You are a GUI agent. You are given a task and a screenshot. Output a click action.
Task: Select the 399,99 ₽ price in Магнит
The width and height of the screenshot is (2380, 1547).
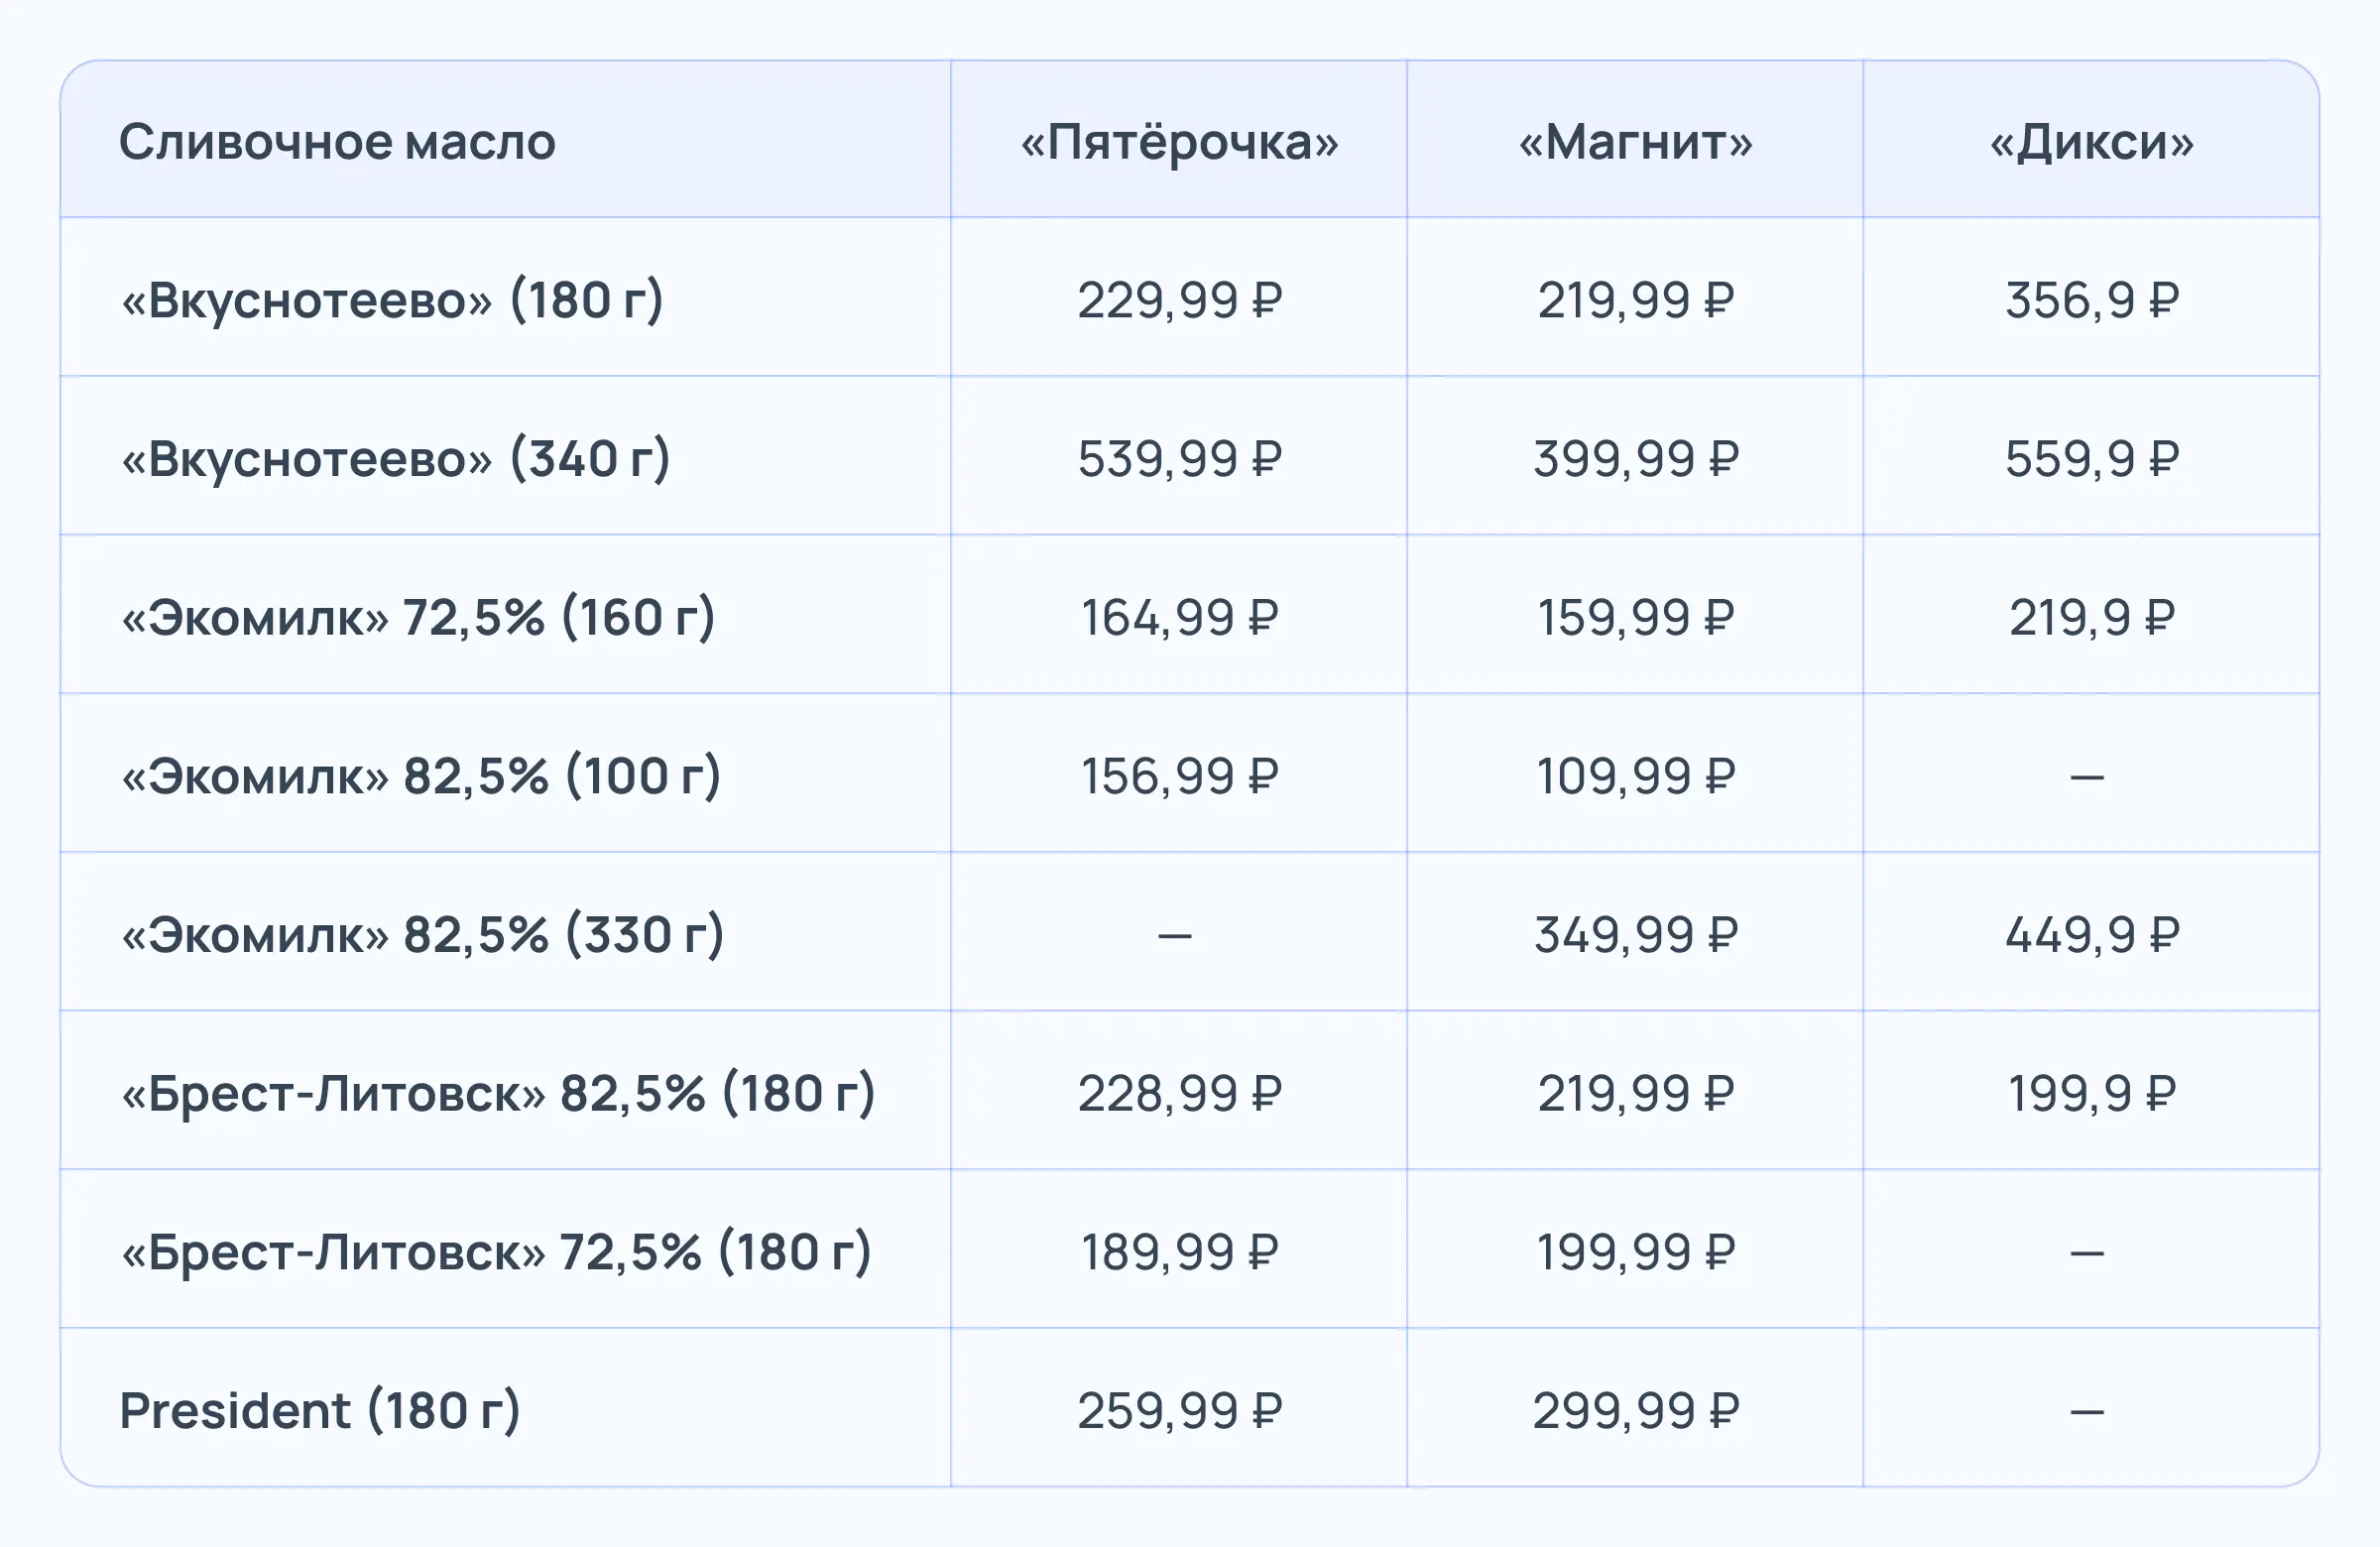1636,459
